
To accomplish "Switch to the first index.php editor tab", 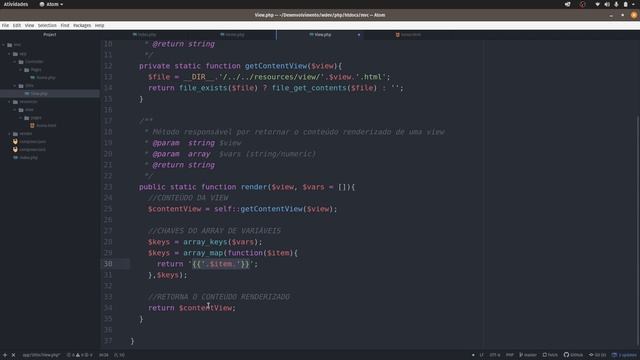I will (x=144, y=35).
